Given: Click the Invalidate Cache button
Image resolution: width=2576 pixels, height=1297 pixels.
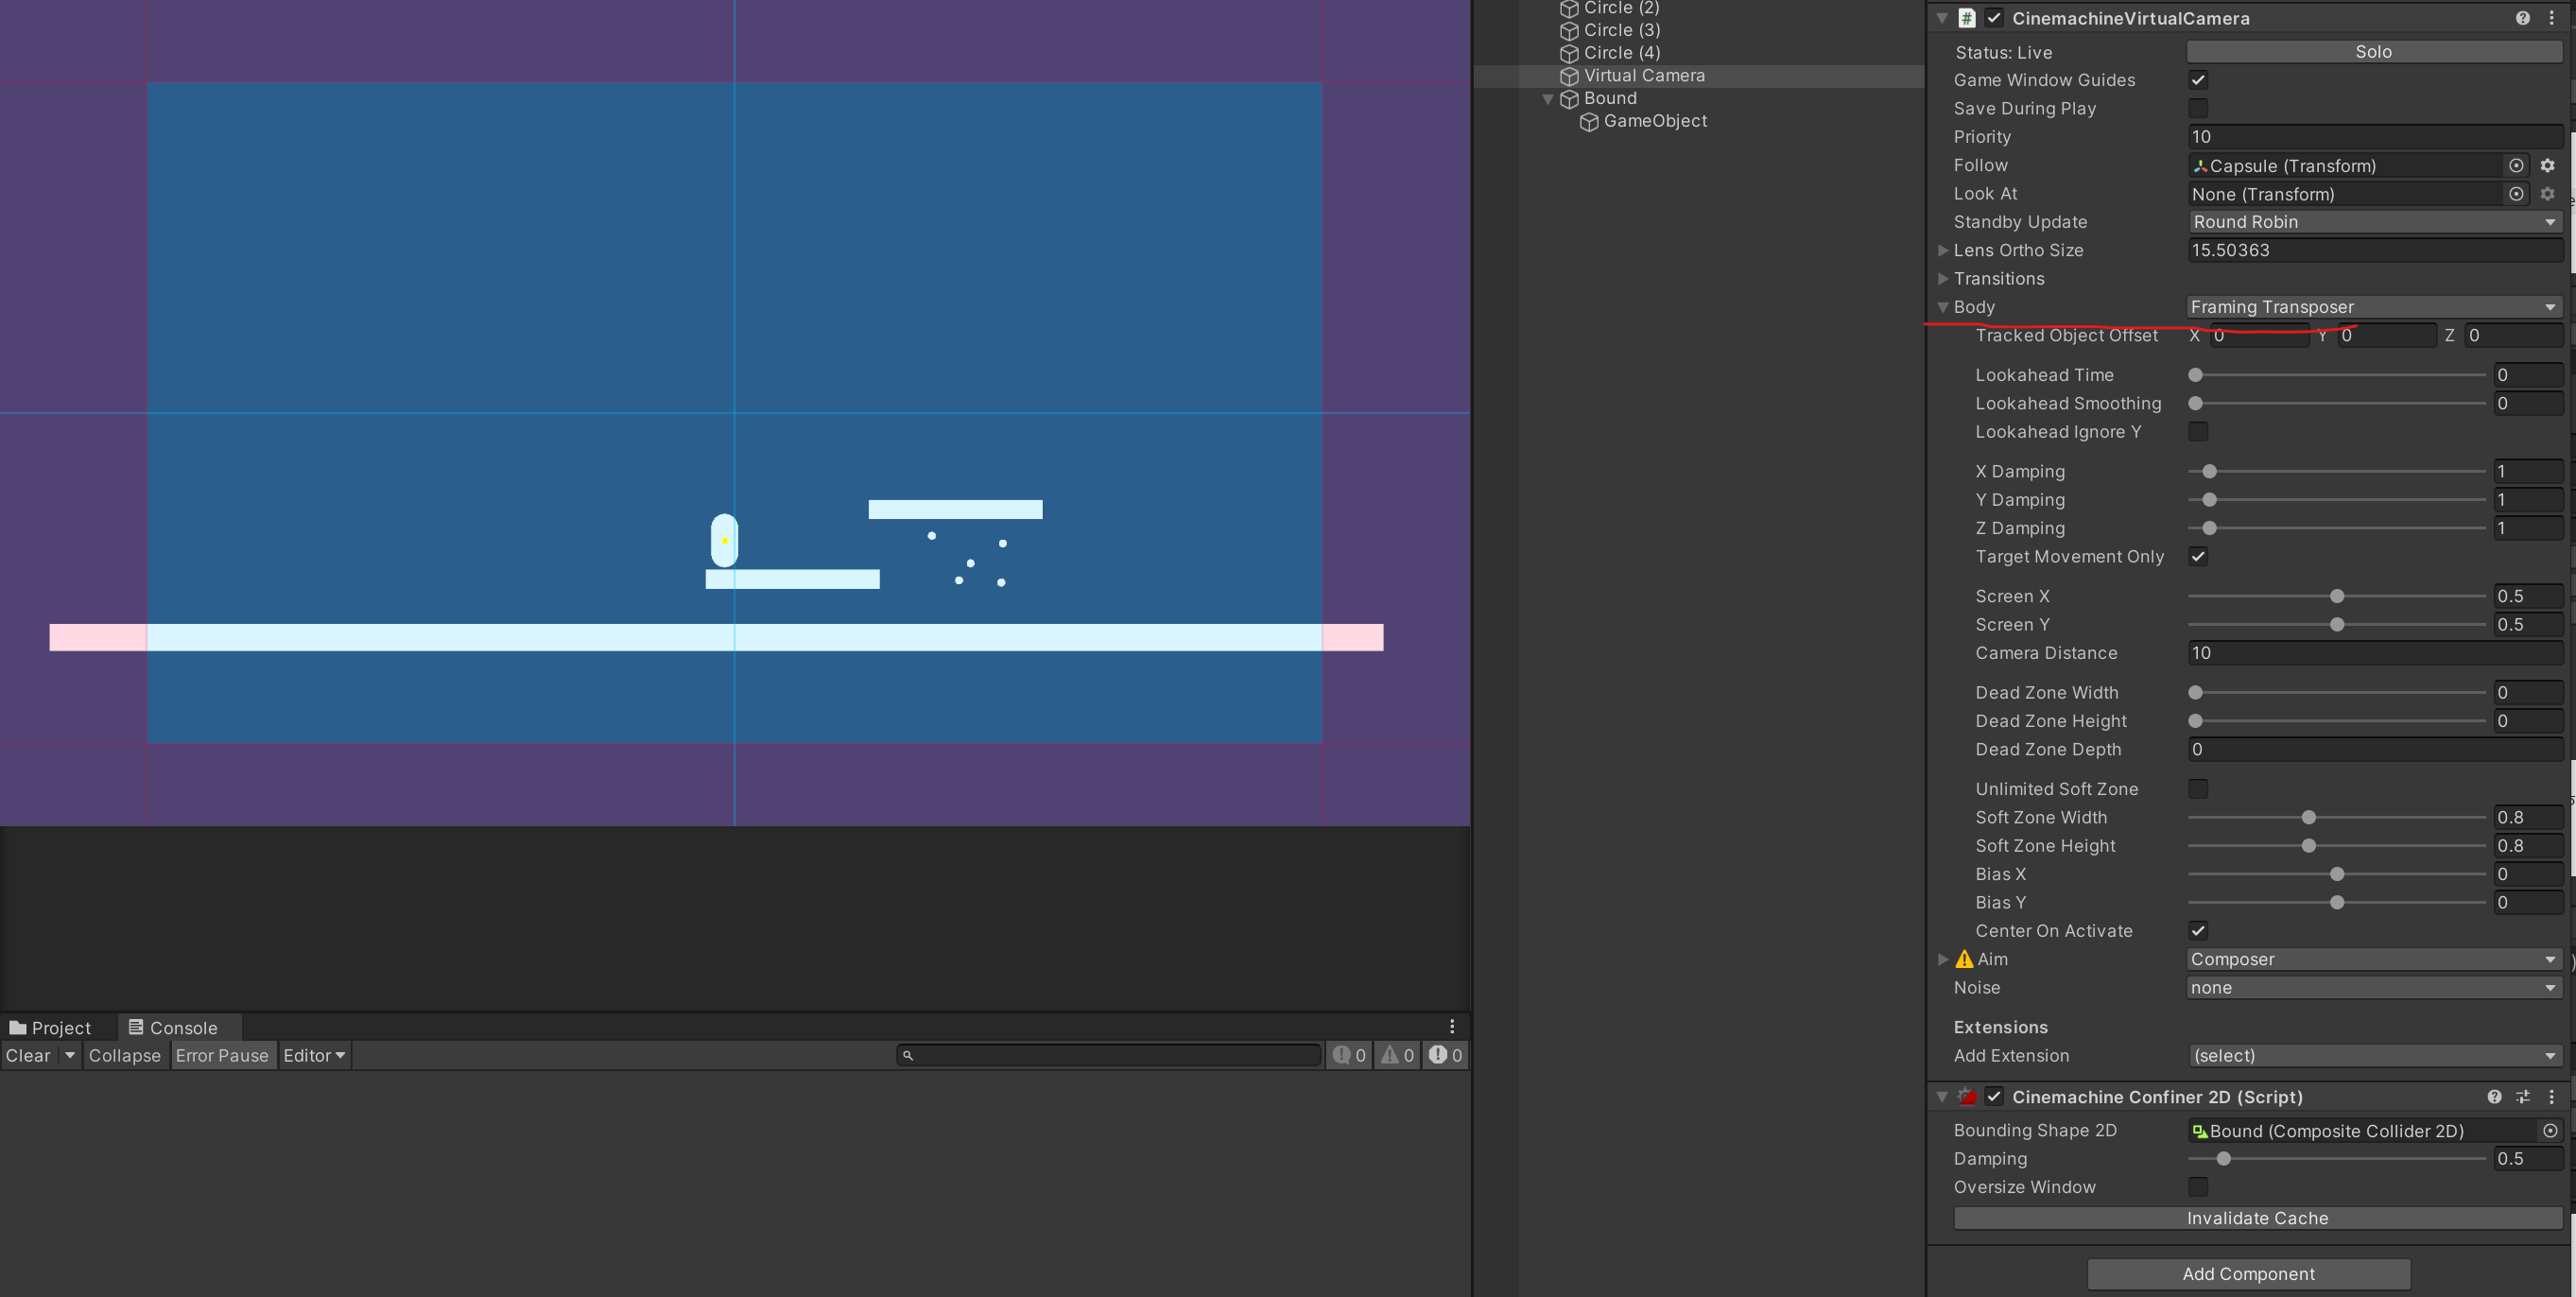Looking at the screenshot, I should (x=2257, y=1218).
